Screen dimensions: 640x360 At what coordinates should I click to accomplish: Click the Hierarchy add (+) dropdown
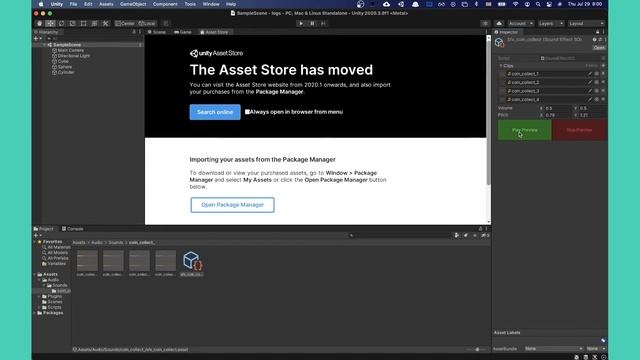click(37, 38)
